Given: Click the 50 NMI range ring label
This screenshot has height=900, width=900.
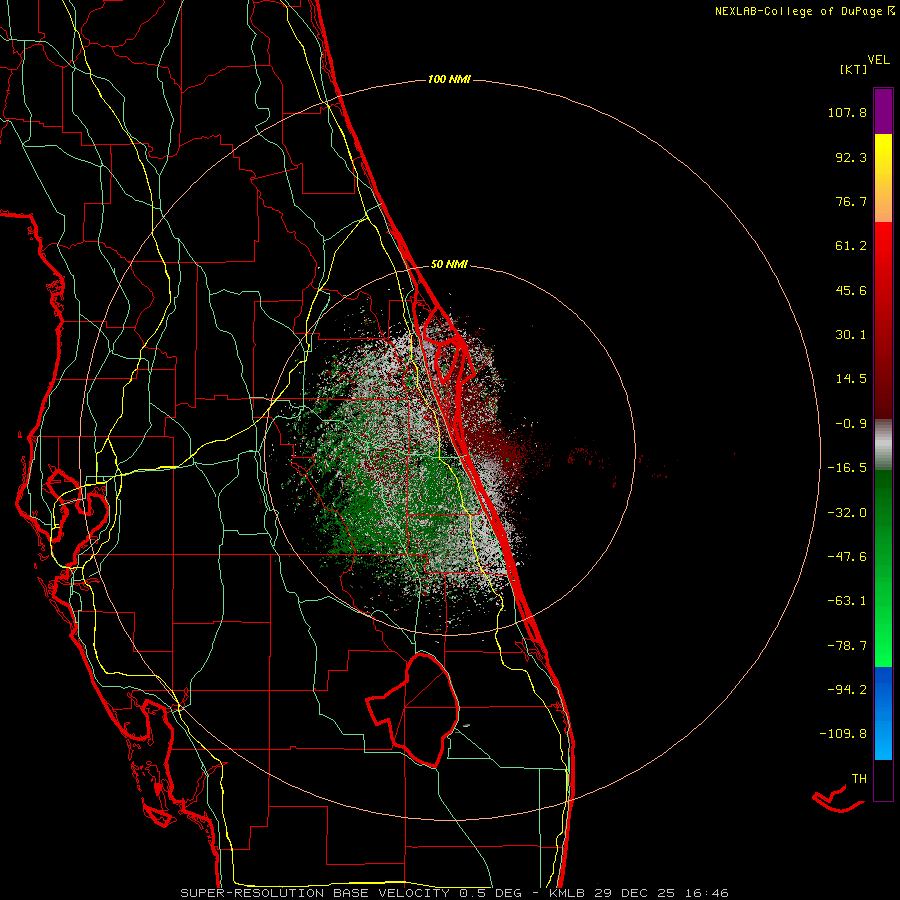Looking at the screenshot, I should coord(449,265).
